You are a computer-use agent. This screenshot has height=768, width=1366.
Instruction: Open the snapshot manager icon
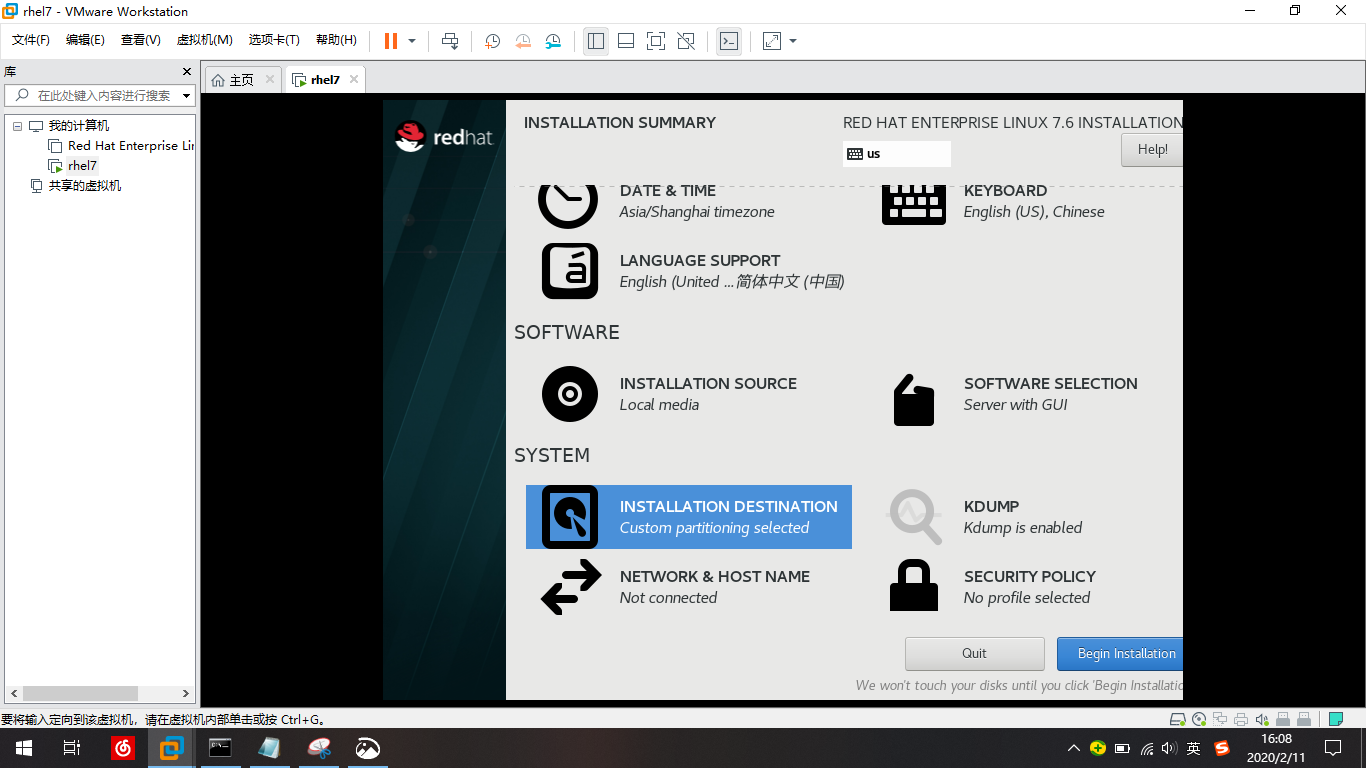click(553, 41)
